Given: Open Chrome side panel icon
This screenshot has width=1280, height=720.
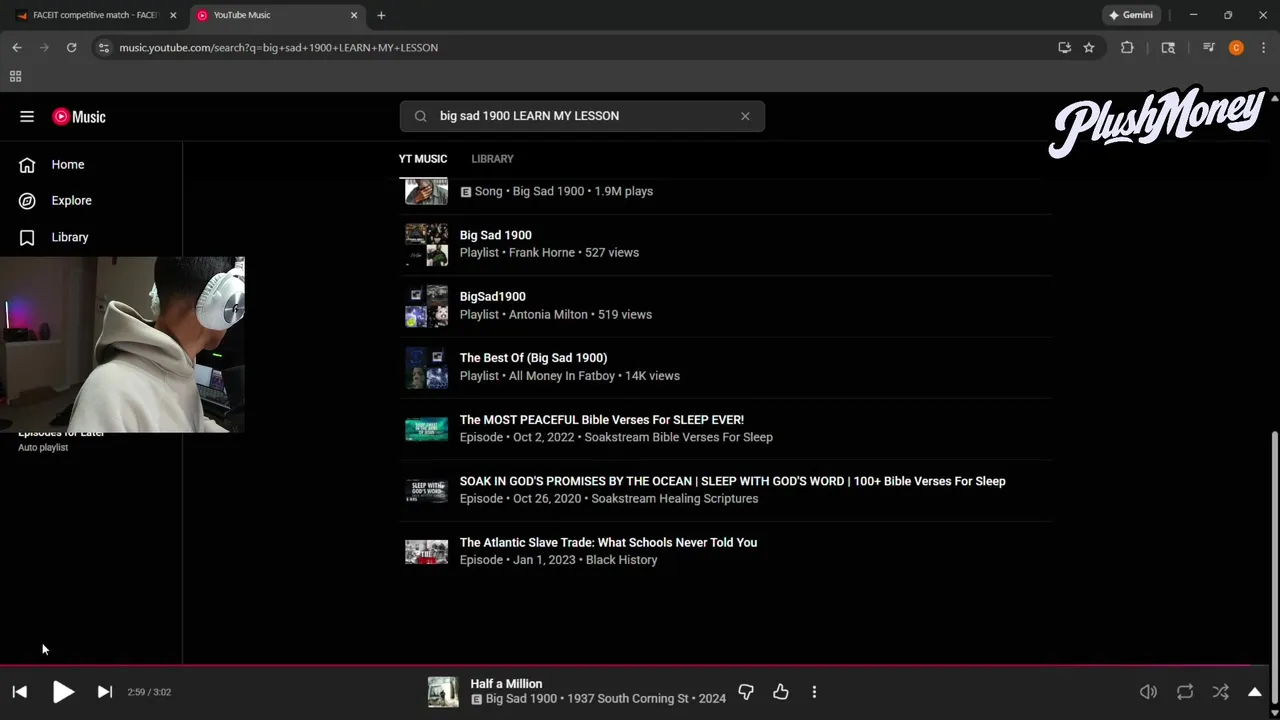Looking at the screenshot, I should click(1168, 47).
